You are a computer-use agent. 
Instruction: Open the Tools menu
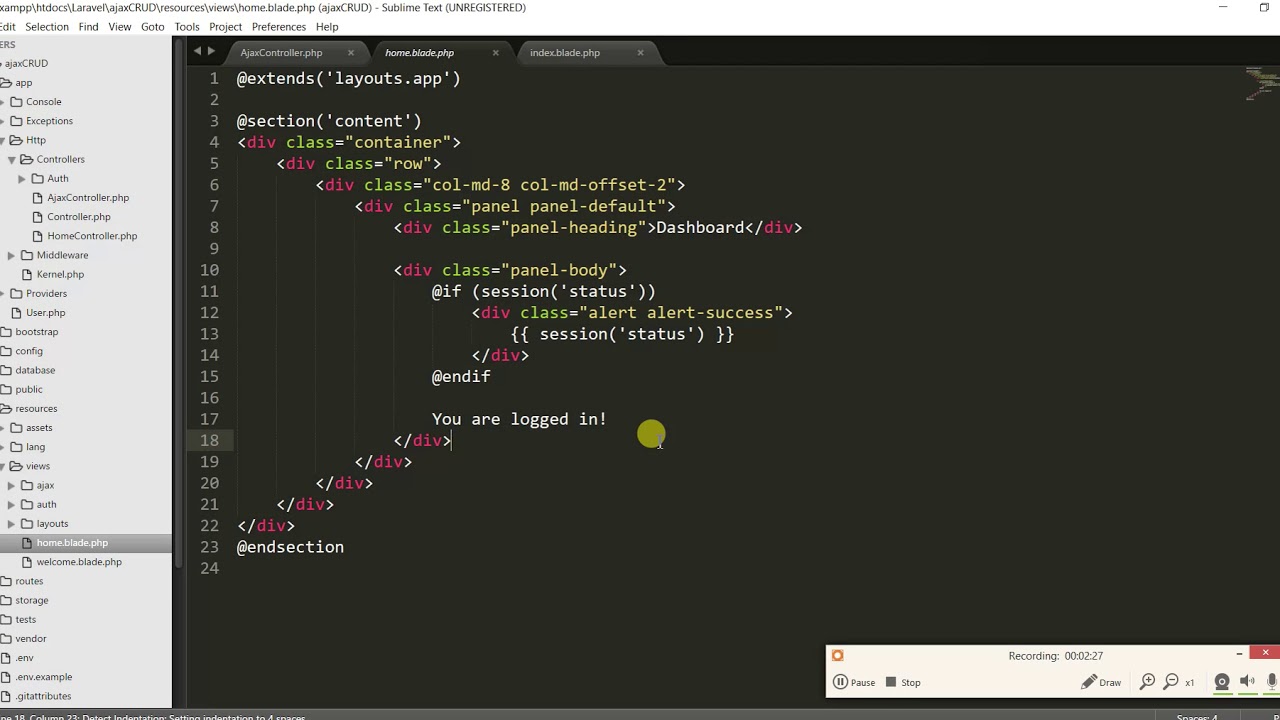pos(187,27)
